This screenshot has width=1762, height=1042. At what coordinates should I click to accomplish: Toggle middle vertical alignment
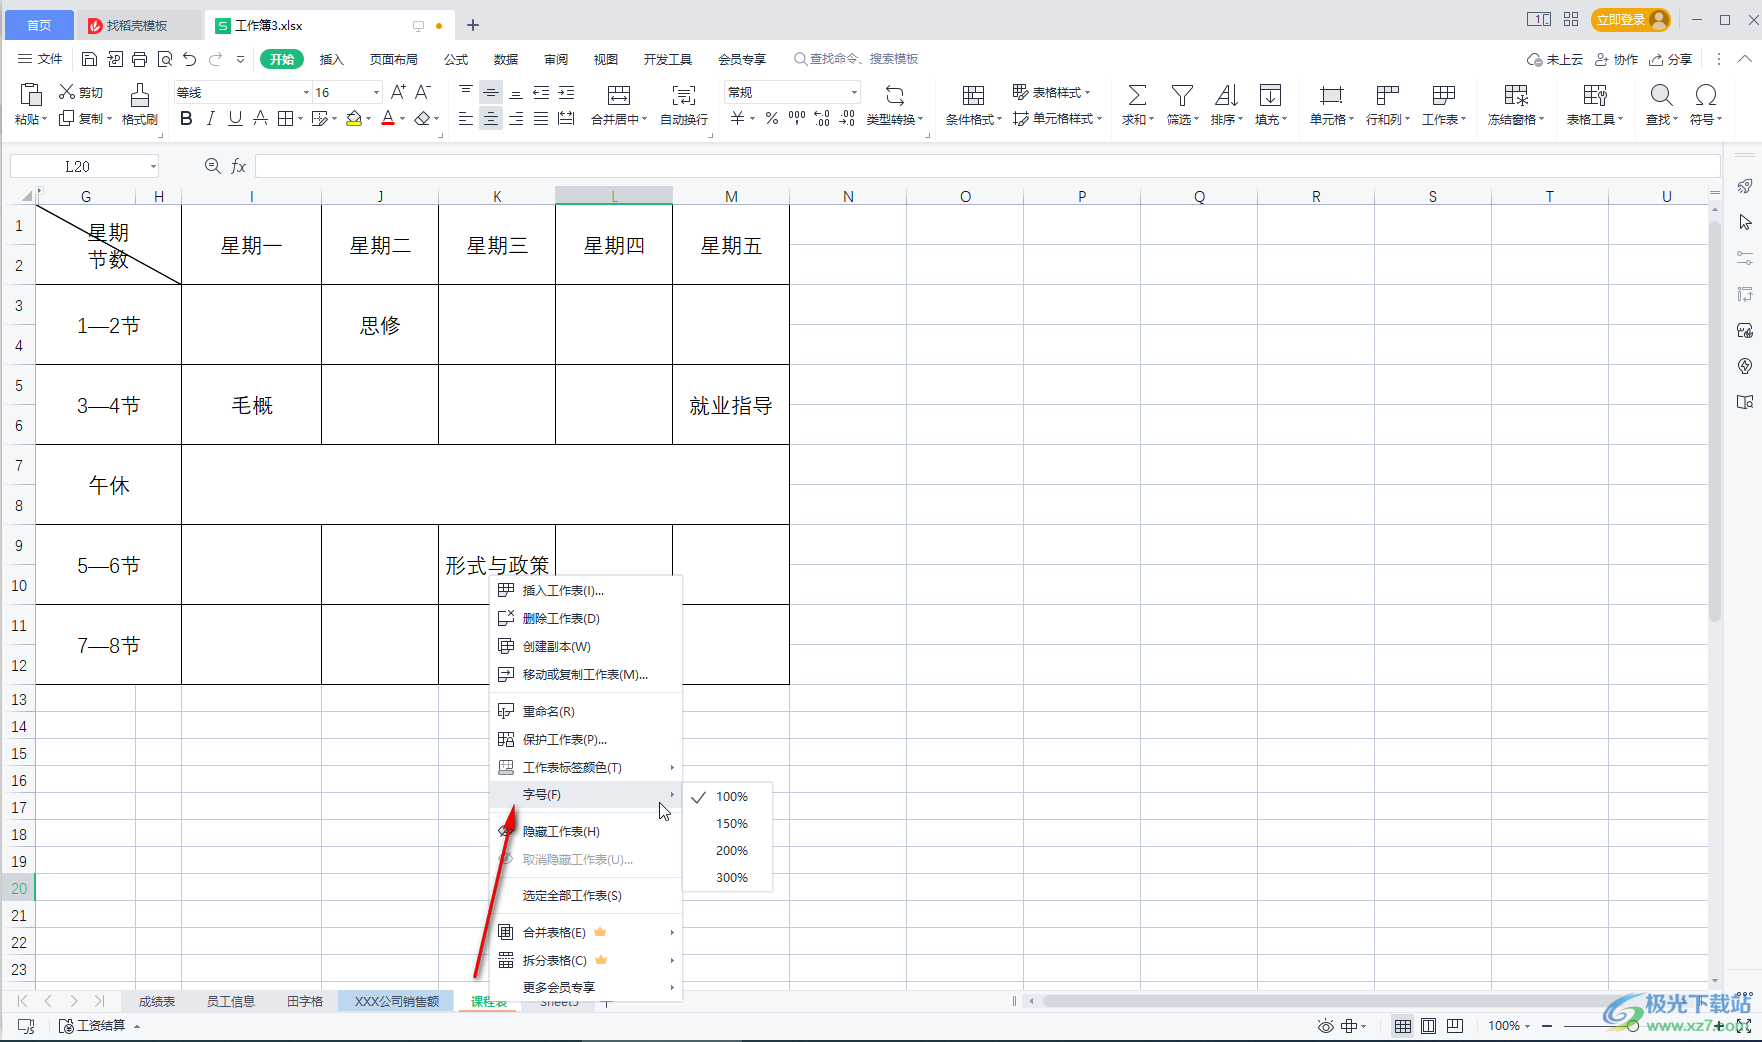click(491, 92)
